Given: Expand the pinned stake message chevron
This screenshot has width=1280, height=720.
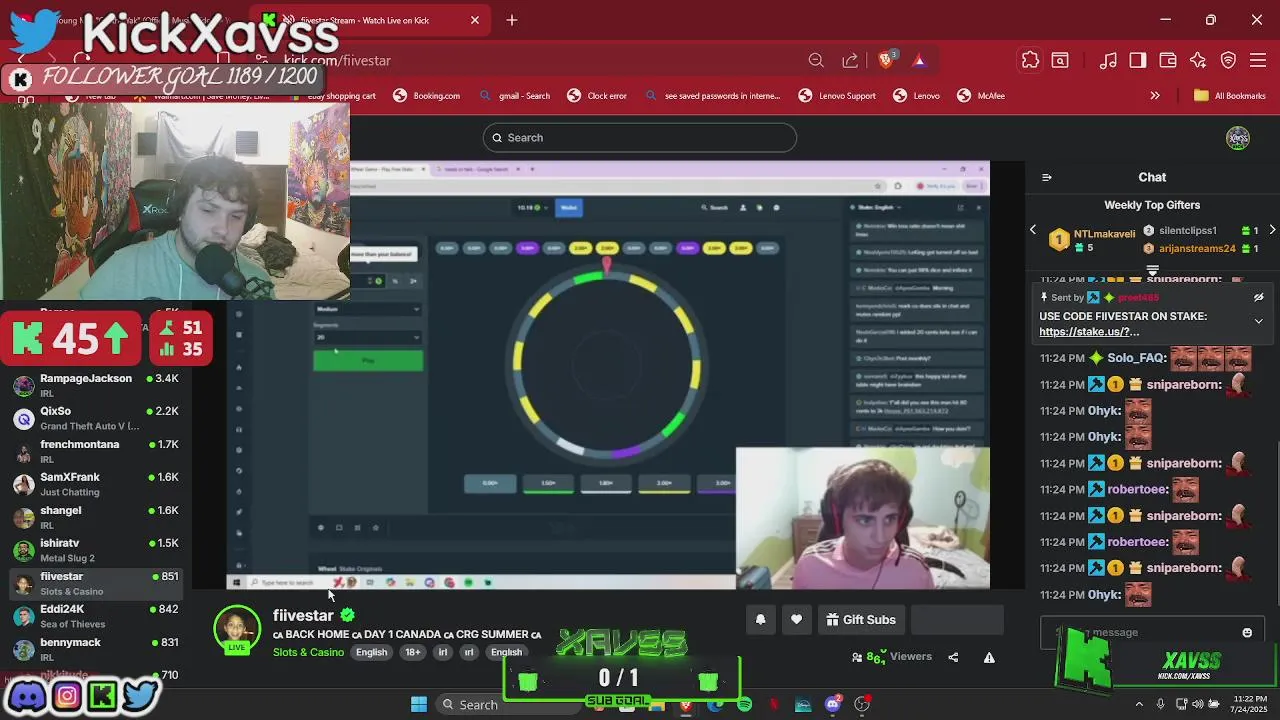Looking at the screenshot, I should [1258, 321].
